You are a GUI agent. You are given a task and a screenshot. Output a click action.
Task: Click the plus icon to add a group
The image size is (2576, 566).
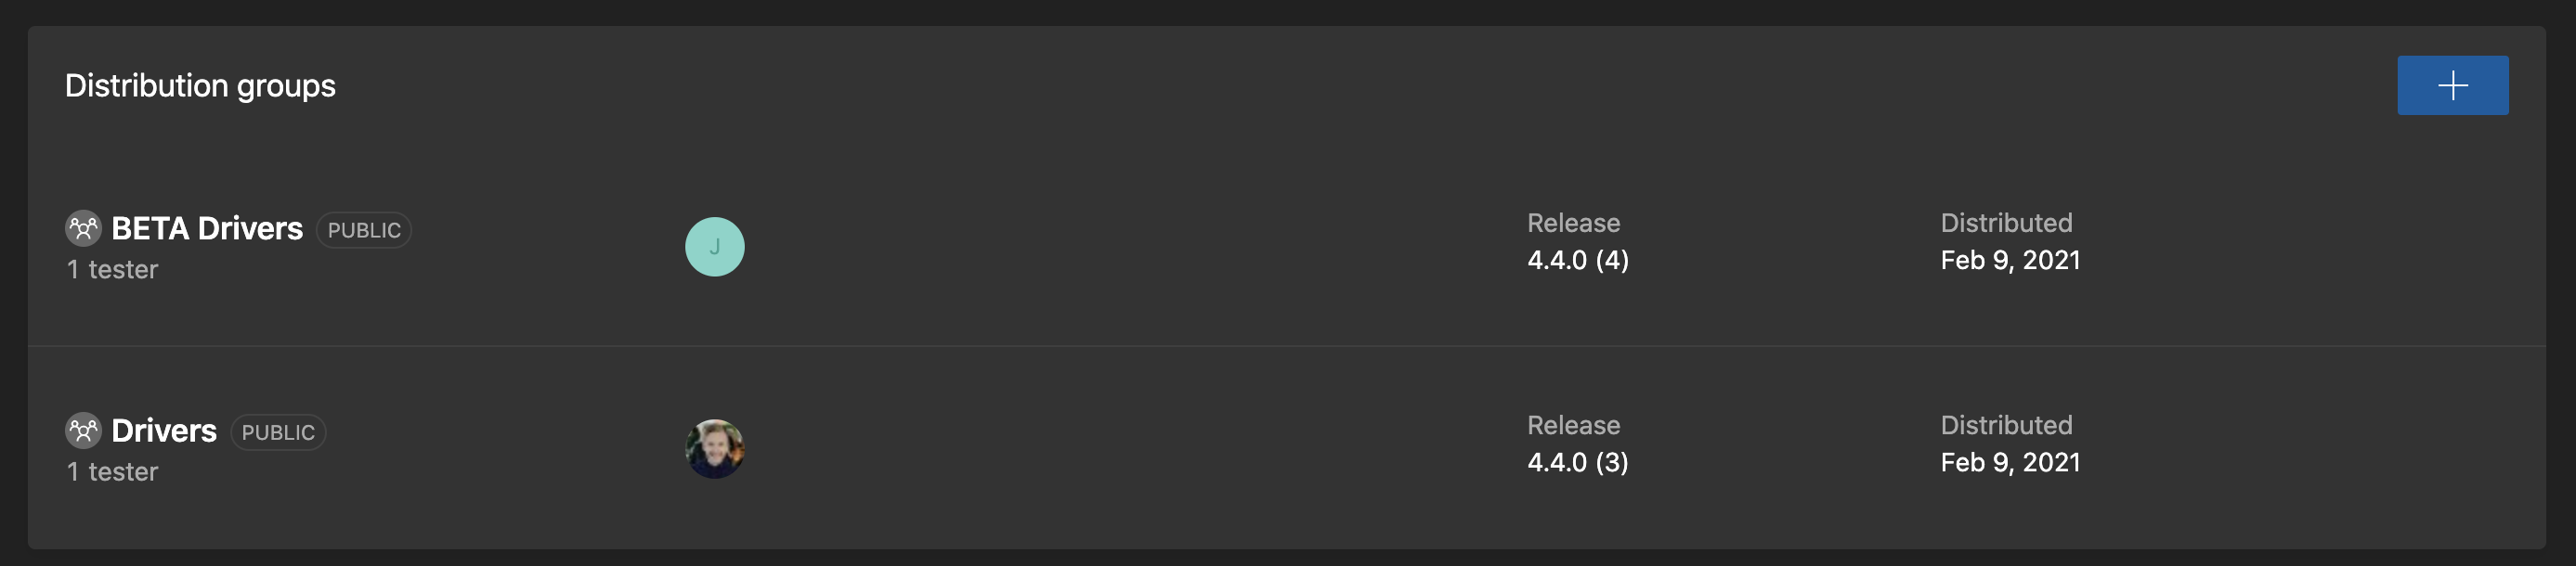(2452, 85)
